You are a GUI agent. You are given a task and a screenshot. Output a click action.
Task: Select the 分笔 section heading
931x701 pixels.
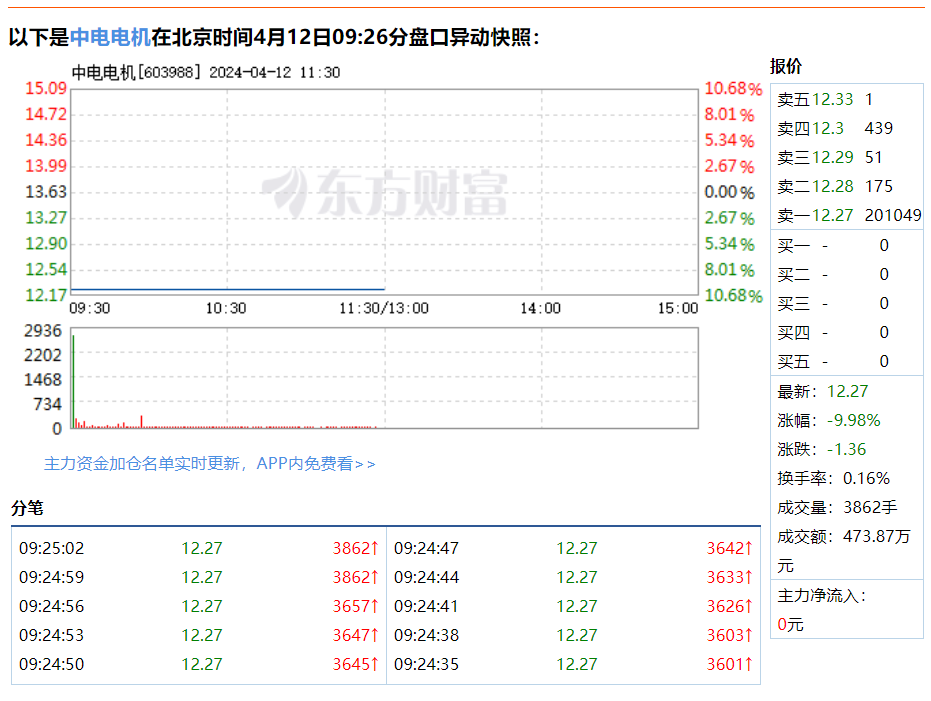pos(27,508)
